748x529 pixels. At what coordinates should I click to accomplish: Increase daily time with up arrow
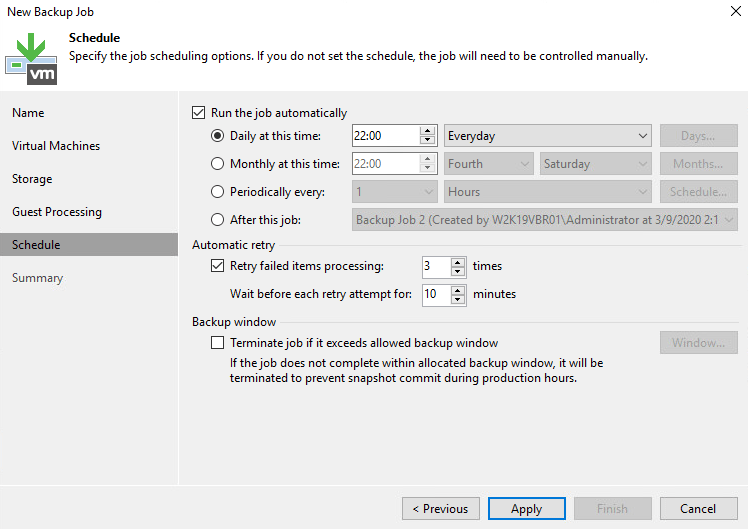[x=427, y=131]
